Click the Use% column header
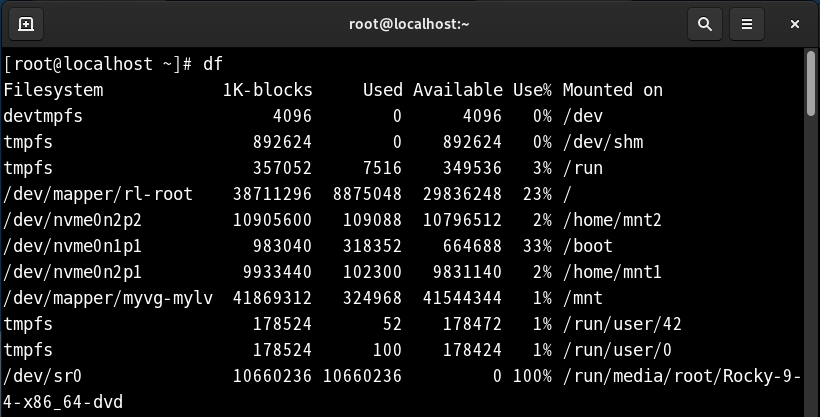Image resolution: width=820 pixels, height=417 pixels. click(x=532, y=90)
